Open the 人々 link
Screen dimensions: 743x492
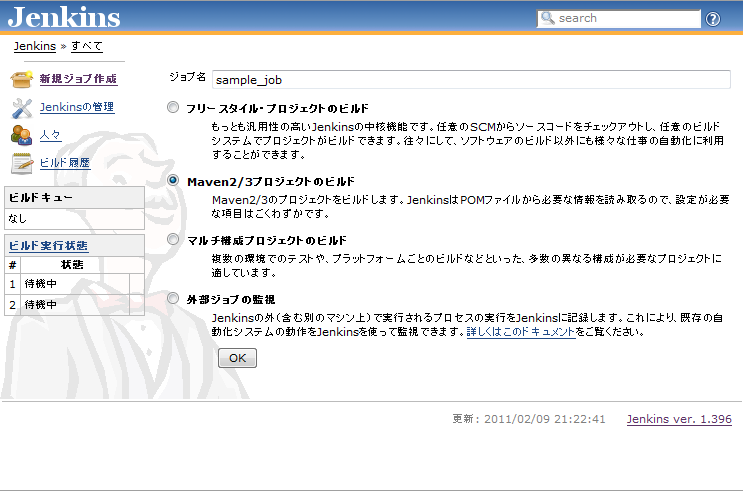click(50, 135)
